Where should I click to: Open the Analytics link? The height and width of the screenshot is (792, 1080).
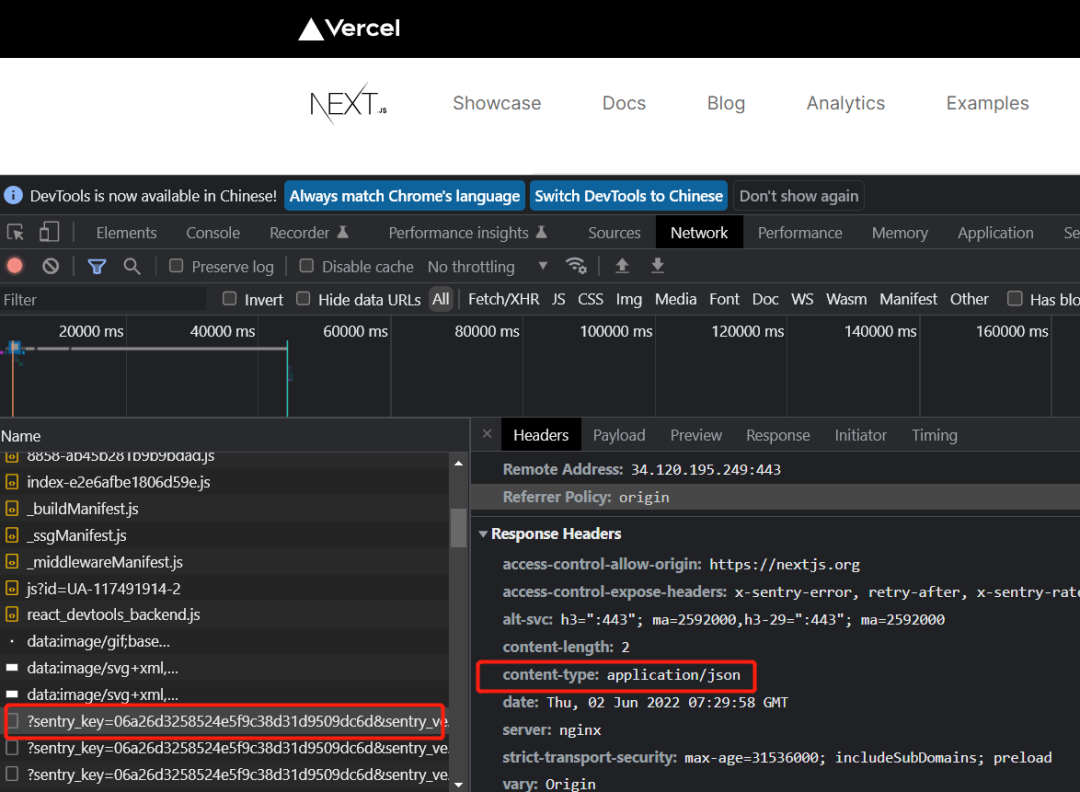tap(846, 103)
